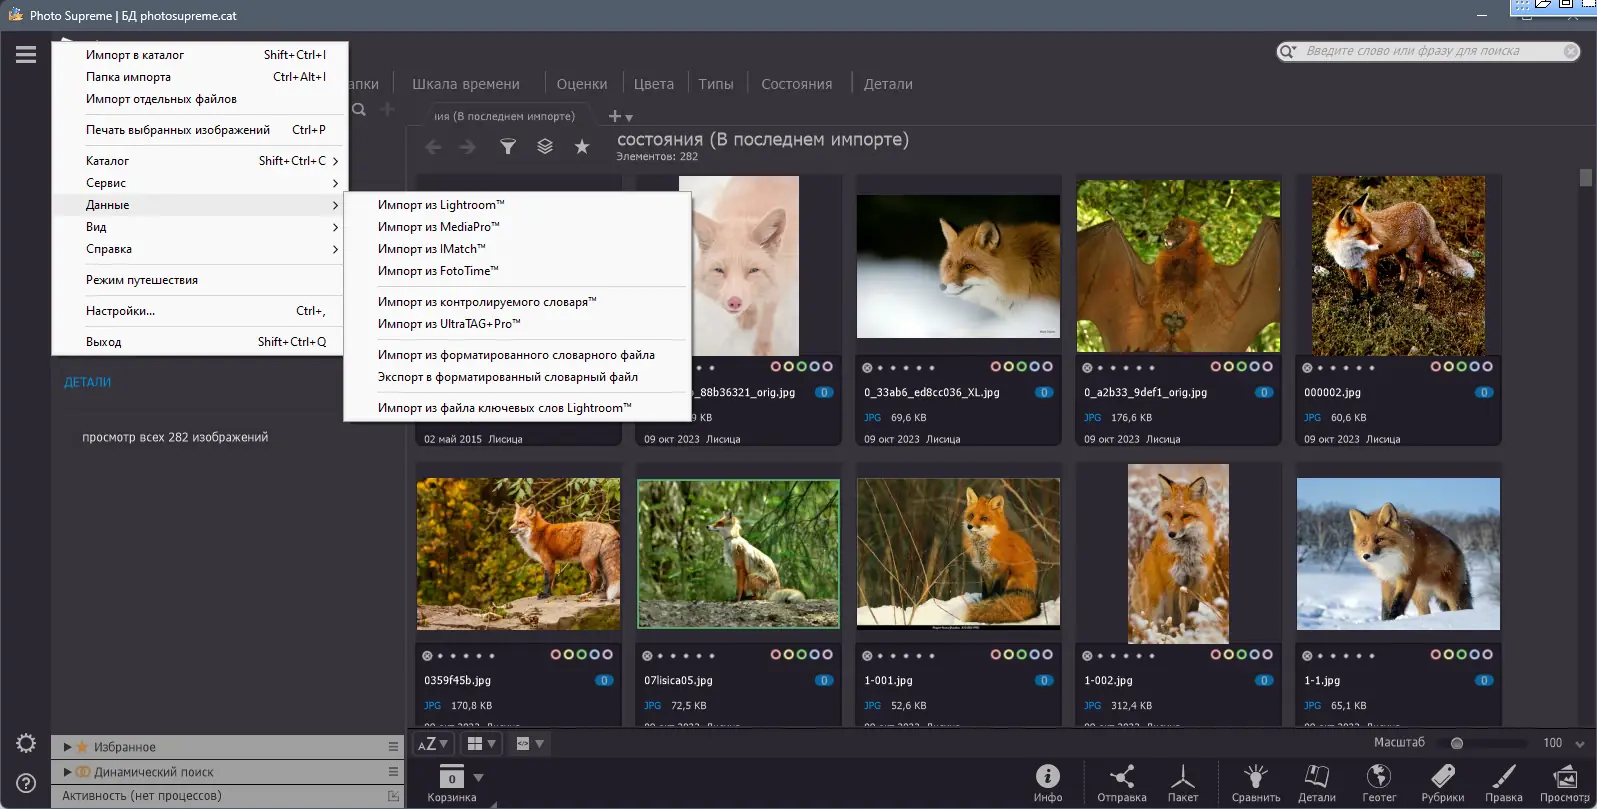Click the magnifier icon under the tabs
The image size is (1597, 809).
pos(359,109)
